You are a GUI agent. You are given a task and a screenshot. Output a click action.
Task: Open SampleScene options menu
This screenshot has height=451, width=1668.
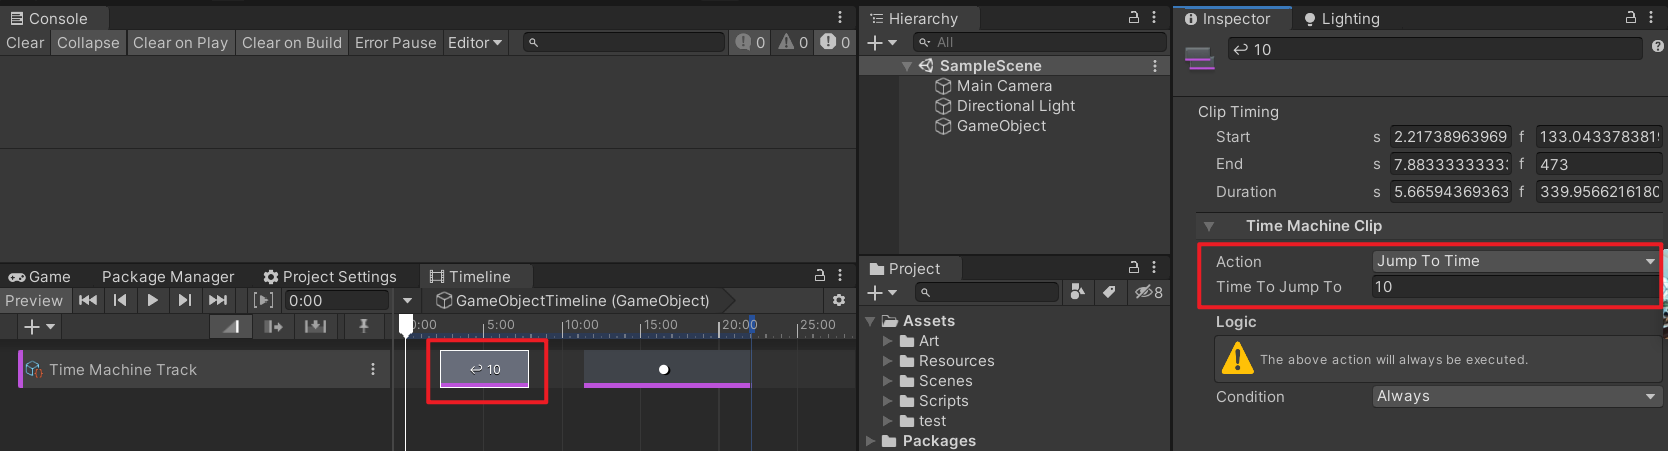[x=1155, y=66]
